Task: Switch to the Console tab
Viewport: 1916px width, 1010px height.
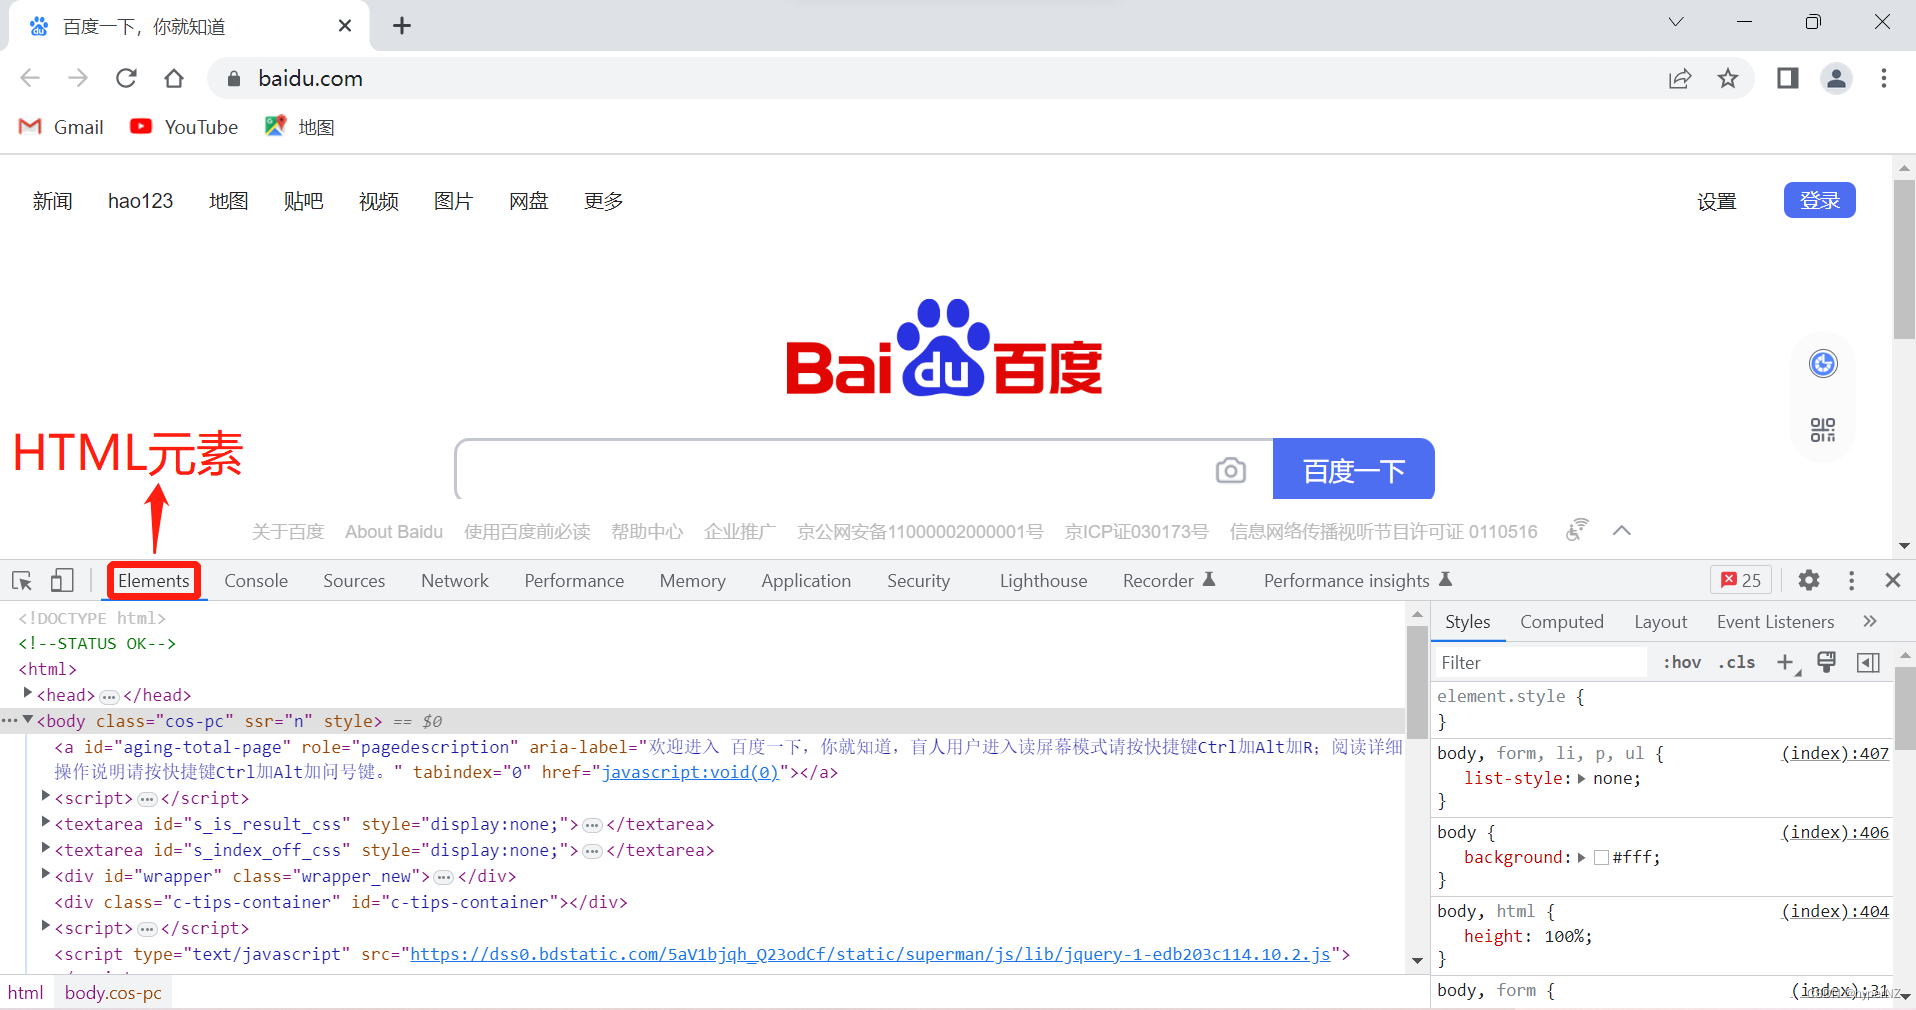Action: (x=256, y=581)
